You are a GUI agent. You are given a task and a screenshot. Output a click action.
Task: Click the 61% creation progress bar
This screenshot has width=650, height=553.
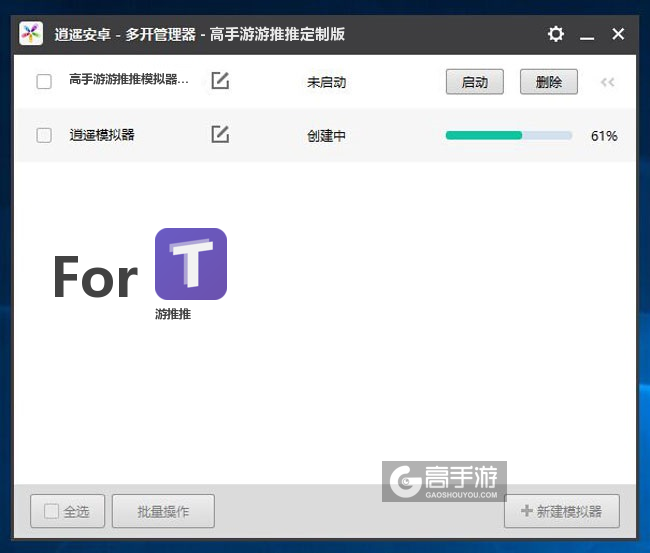509,135
